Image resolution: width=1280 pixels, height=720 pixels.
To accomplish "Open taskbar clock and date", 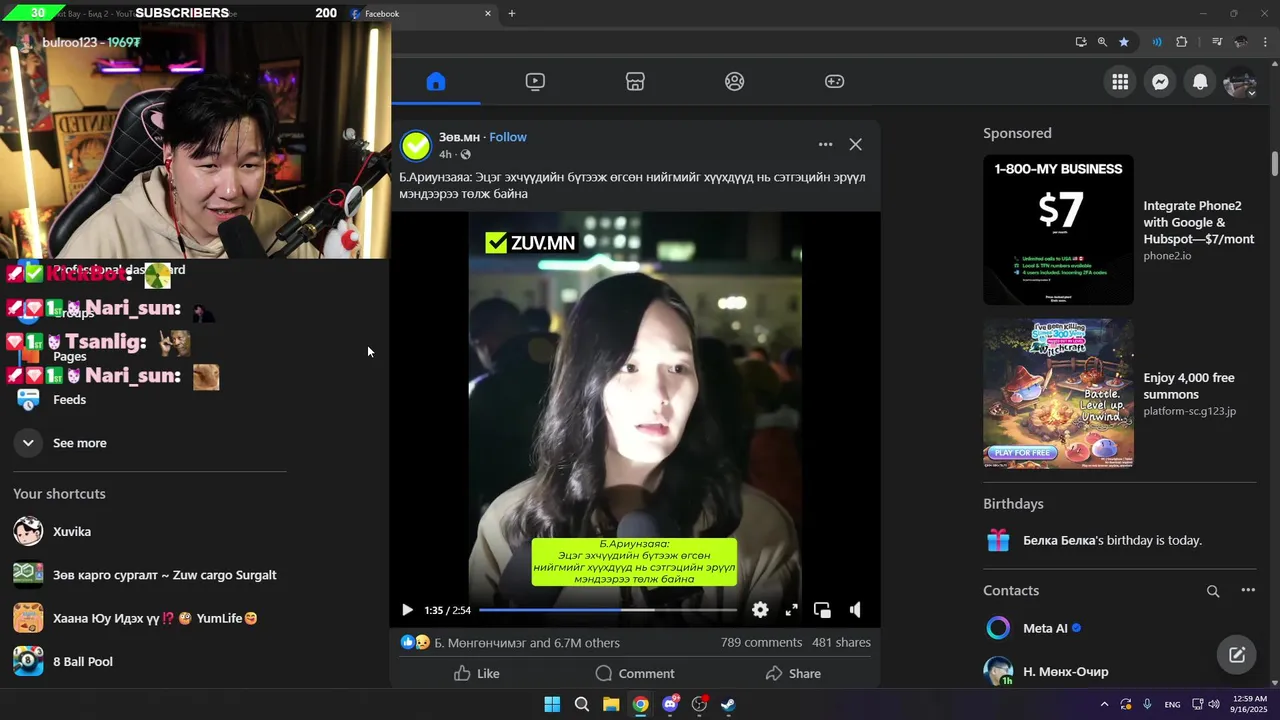I will tap(1250, 704).
